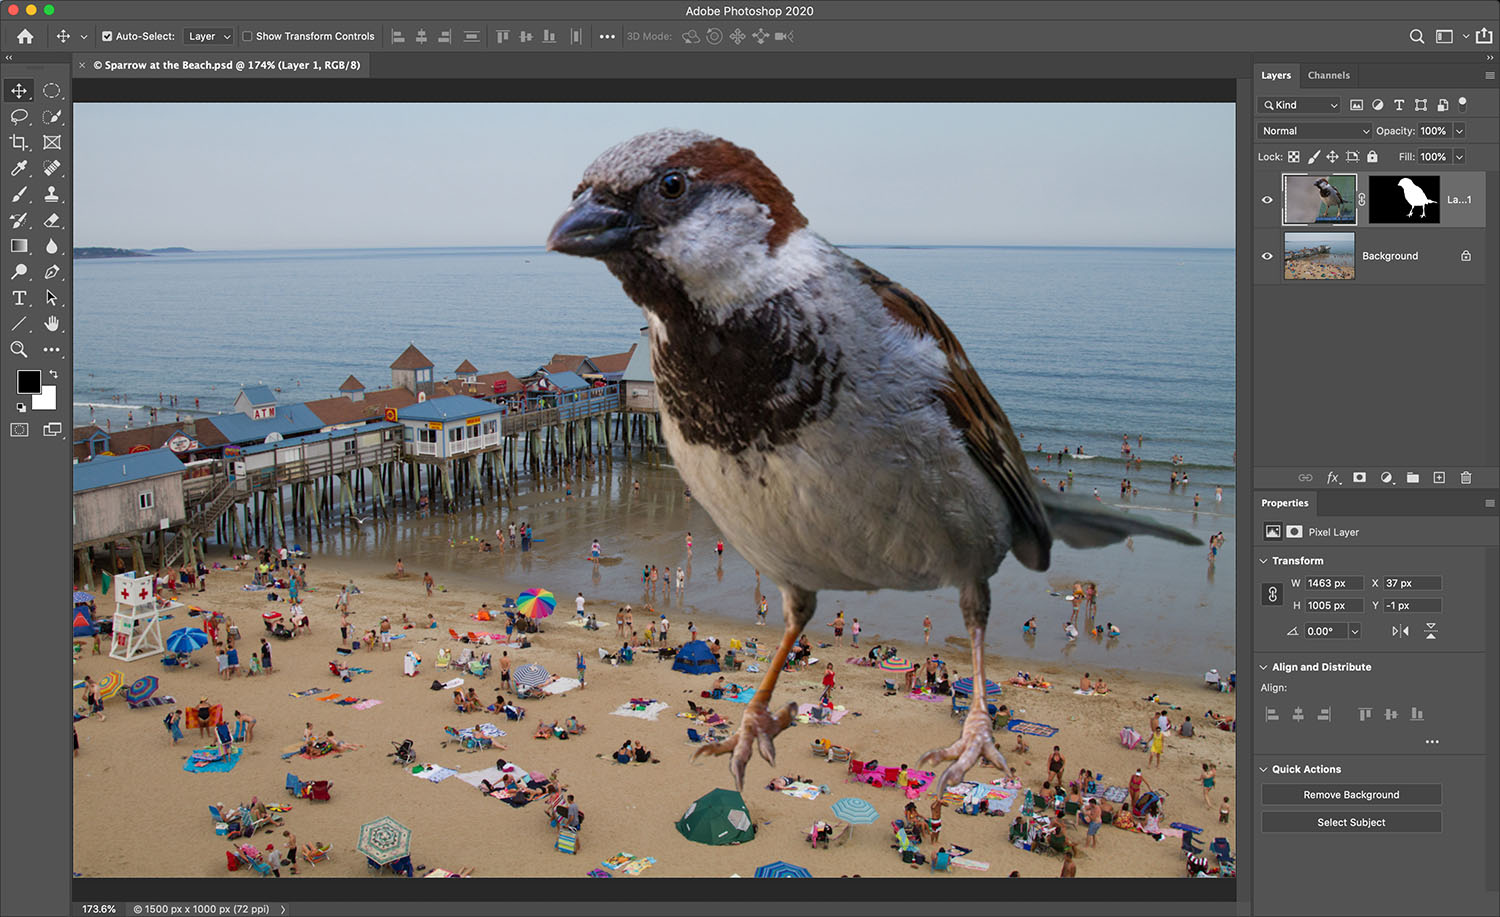Select the Move tool
Viewport: 1500px width, 917px height.
pos(19,90)
